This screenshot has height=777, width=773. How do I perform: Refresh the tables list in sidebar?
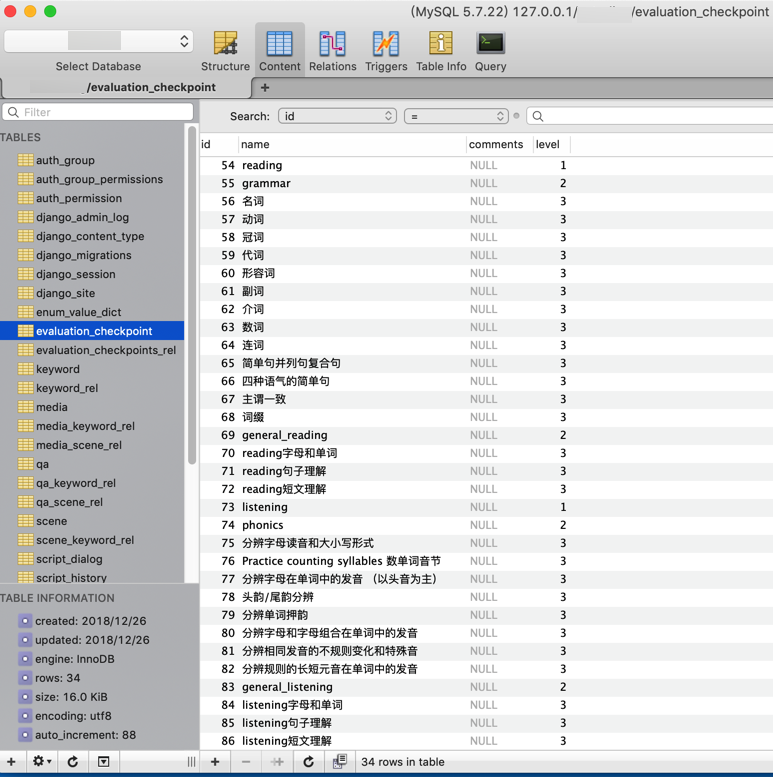tap(72, 762)
